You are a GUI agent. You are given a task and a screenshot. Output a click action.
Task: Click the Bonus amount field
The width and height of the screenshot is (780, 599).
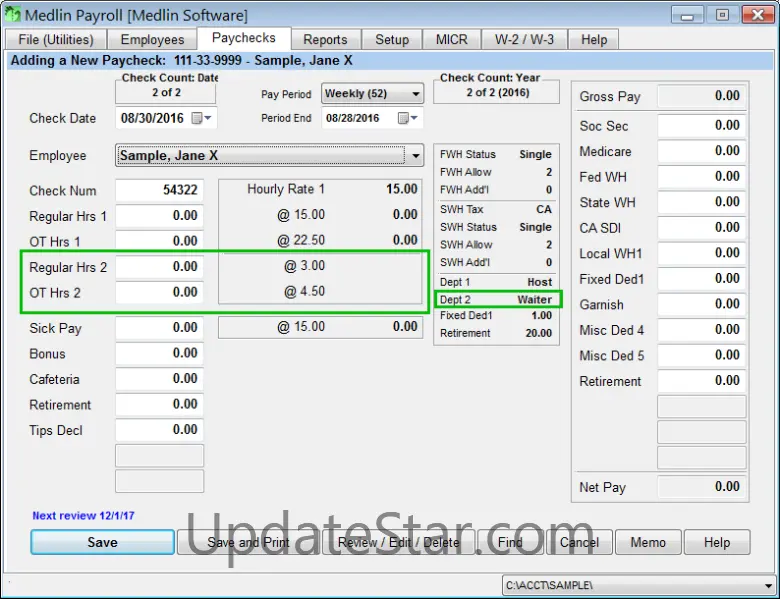point(160,354)
